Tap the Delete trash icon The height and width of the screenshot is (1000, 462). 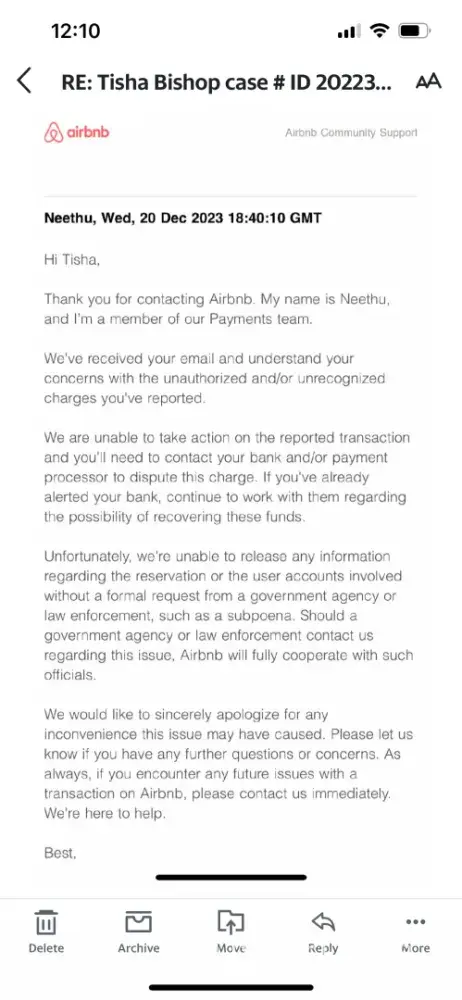pyautogui.click(x=46, y=922)
